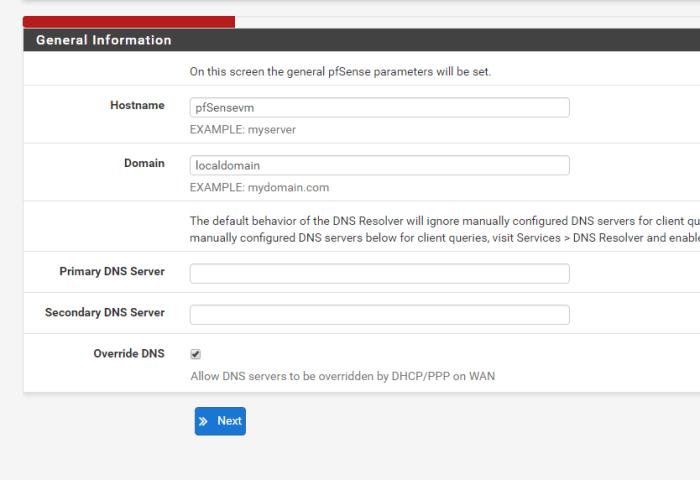
Task: Click into the Domain field with localdomain
Action: [x=379, y=165]
